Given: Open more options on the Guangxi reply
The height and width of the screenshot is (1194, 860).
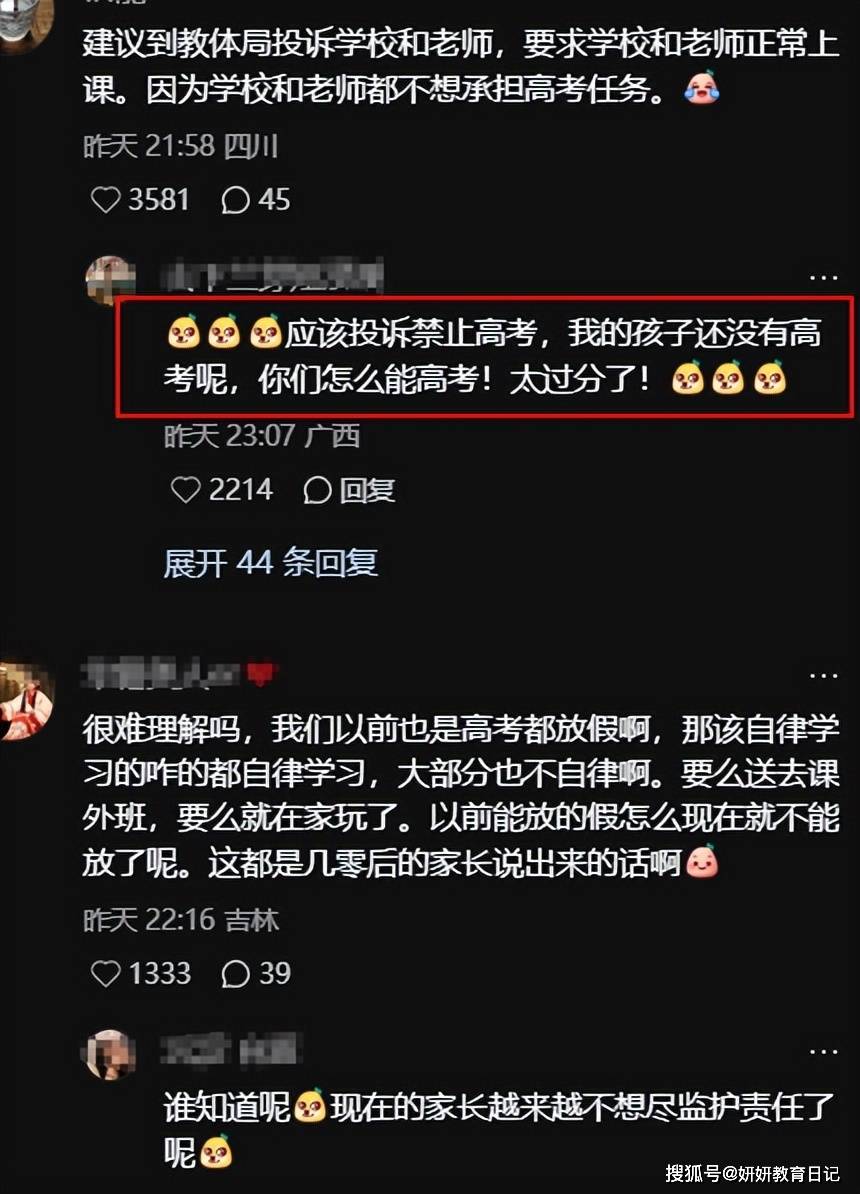Looking at the screenshot, I should 823,277.
